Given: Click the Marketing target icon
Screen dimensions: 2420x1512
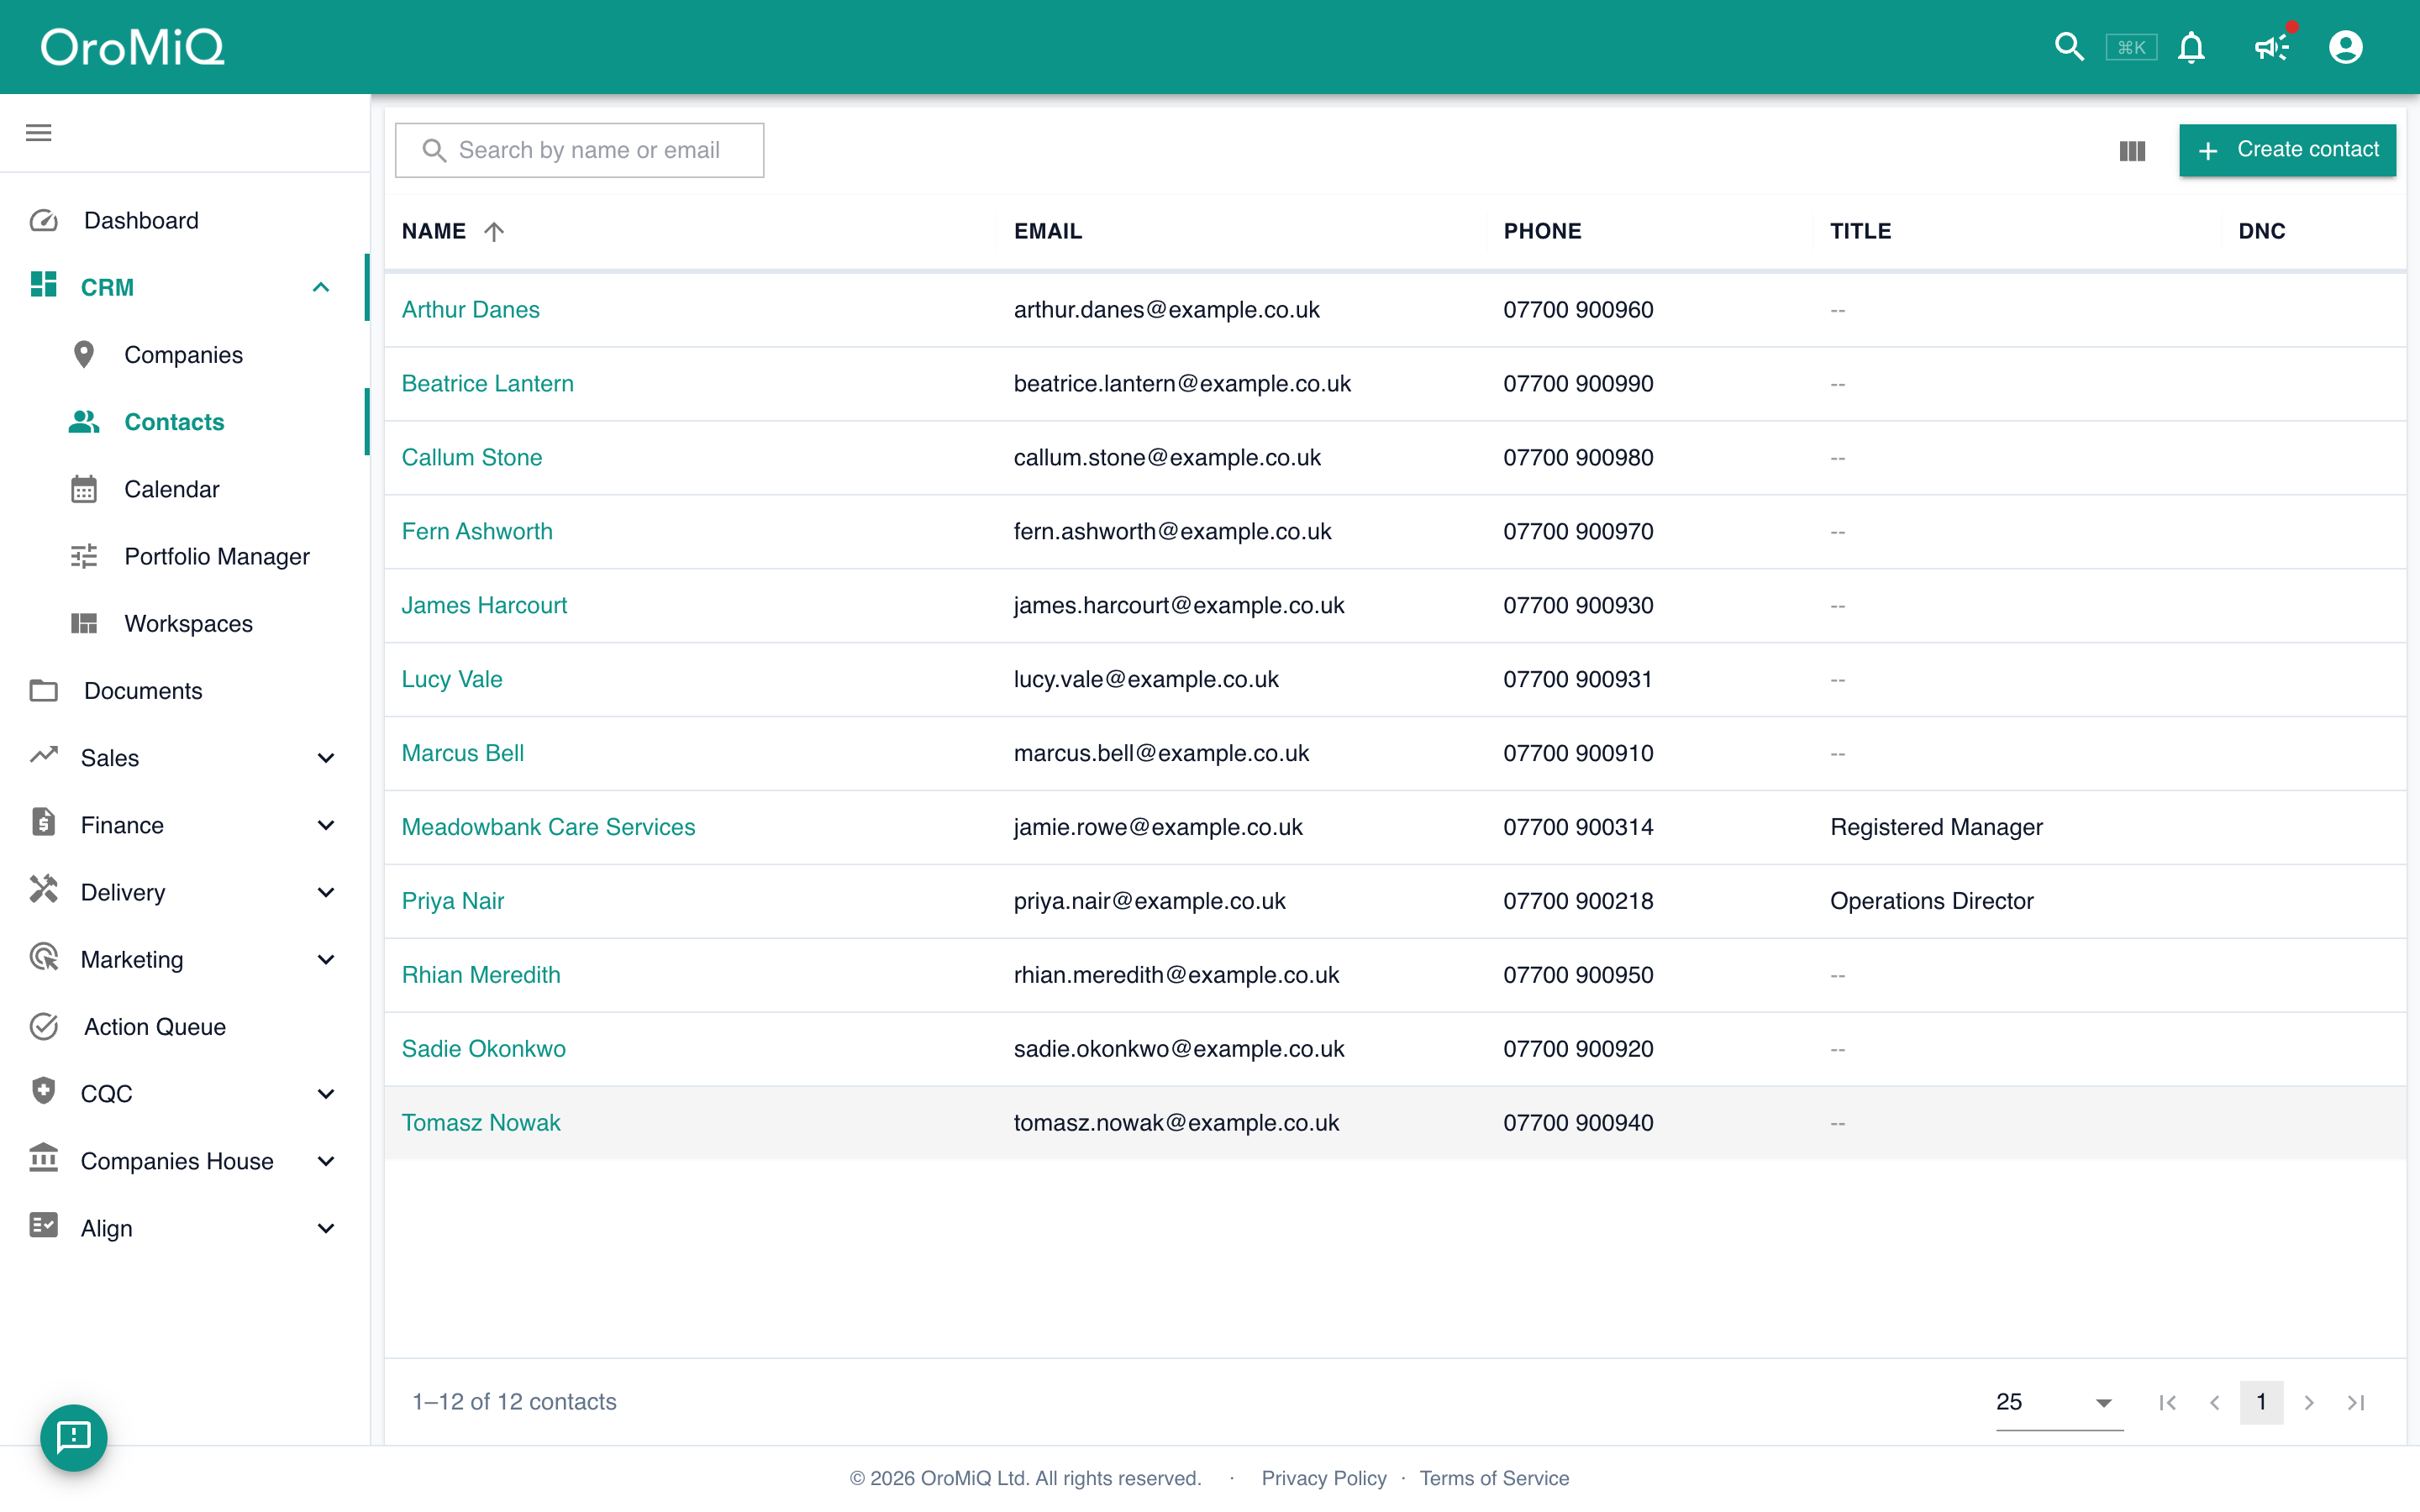Looking at the screenshot, I should point(44,957).
